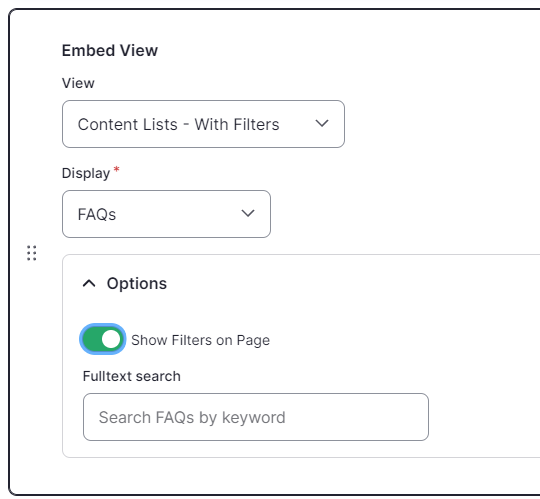Image resolution: width=540 pixels, height=499 pixels.
Task: Open the Display dropdown showing FAQs
Action: point(166,214)
